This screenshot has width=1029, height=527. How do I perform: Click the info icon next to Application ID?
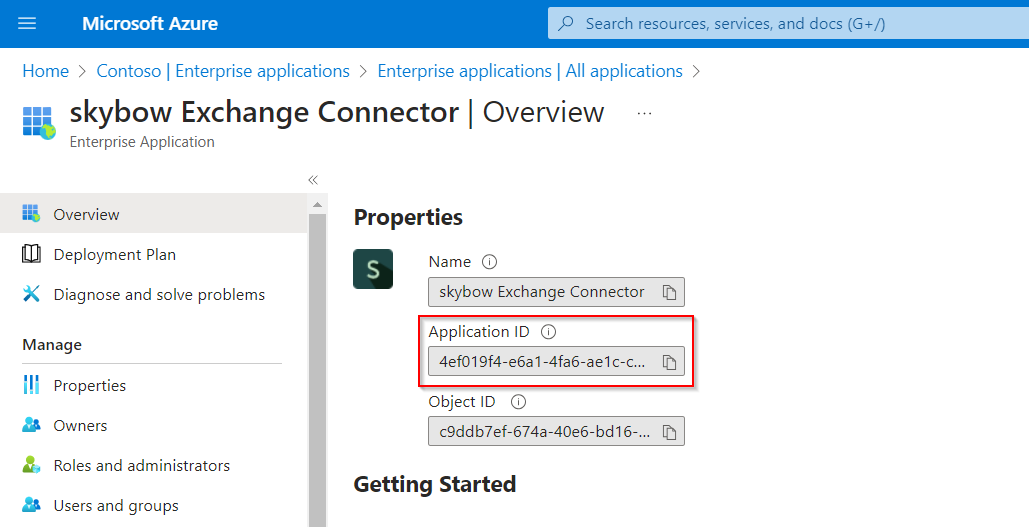click(548, 332)
